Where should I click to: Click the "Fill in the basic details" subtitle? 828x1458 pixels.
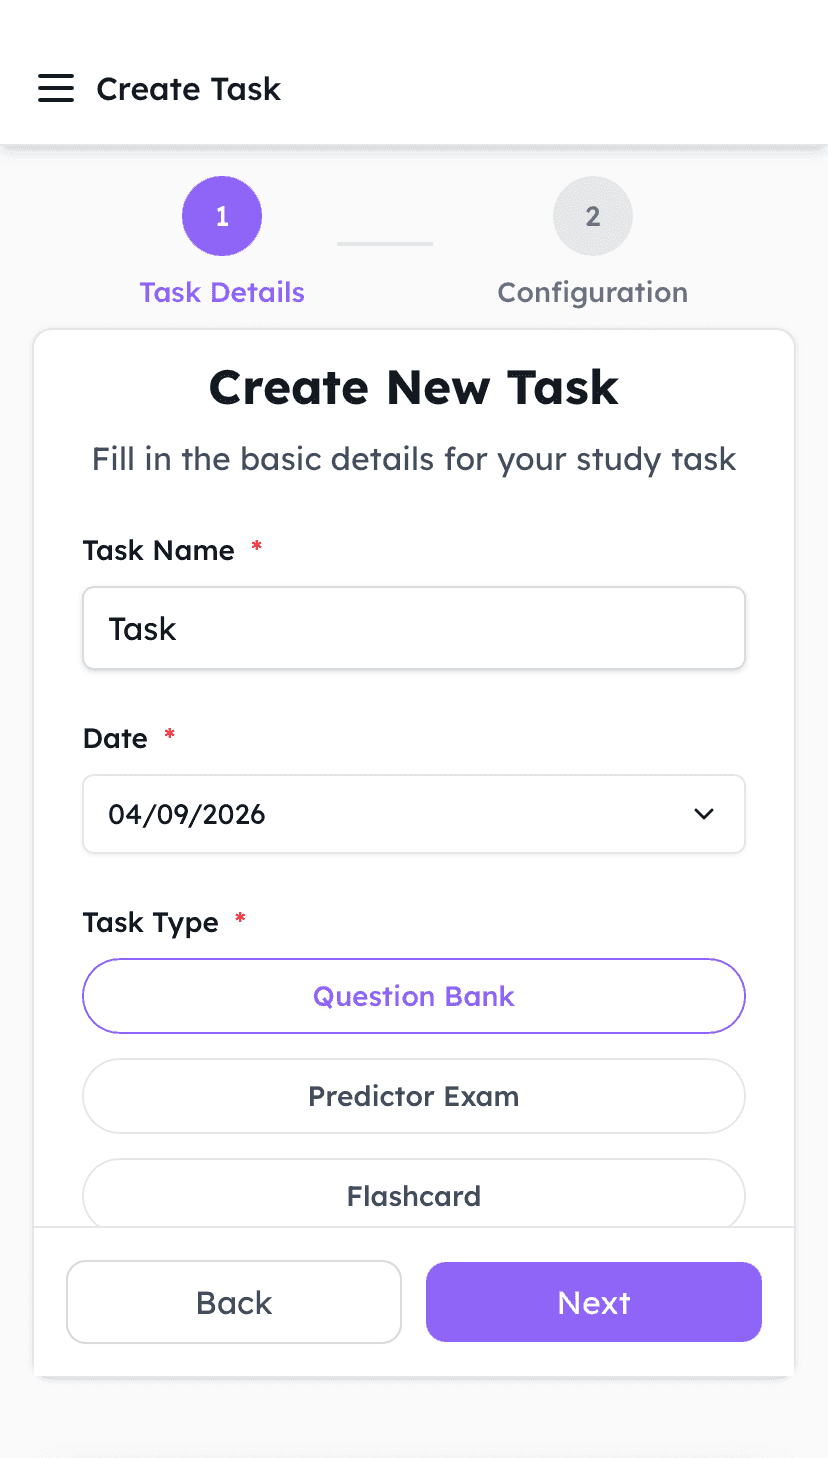coord(414,460)
